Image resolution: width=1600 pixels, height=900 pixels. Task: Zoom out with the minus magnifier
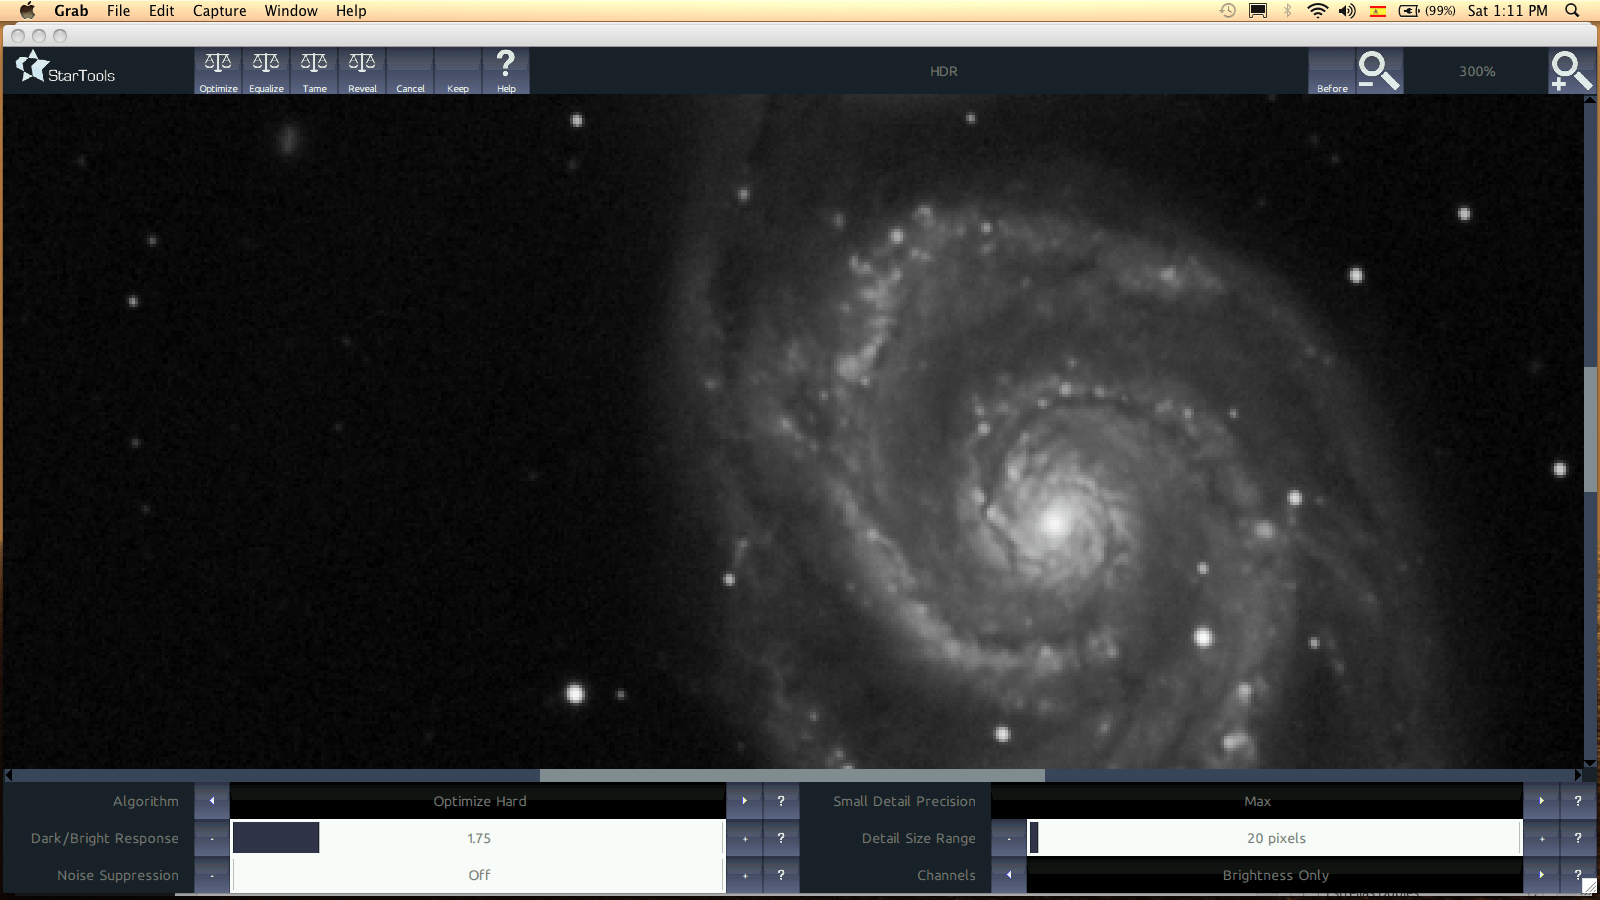coord(1379,71)
